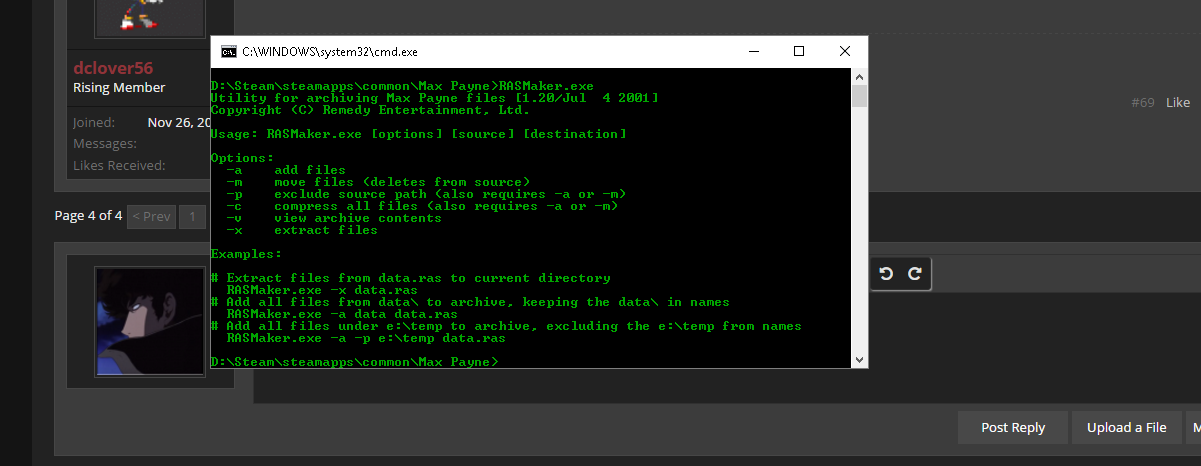Click the cmd.exe window title icon
1201x466 pixels.
(x=228, y=51)
